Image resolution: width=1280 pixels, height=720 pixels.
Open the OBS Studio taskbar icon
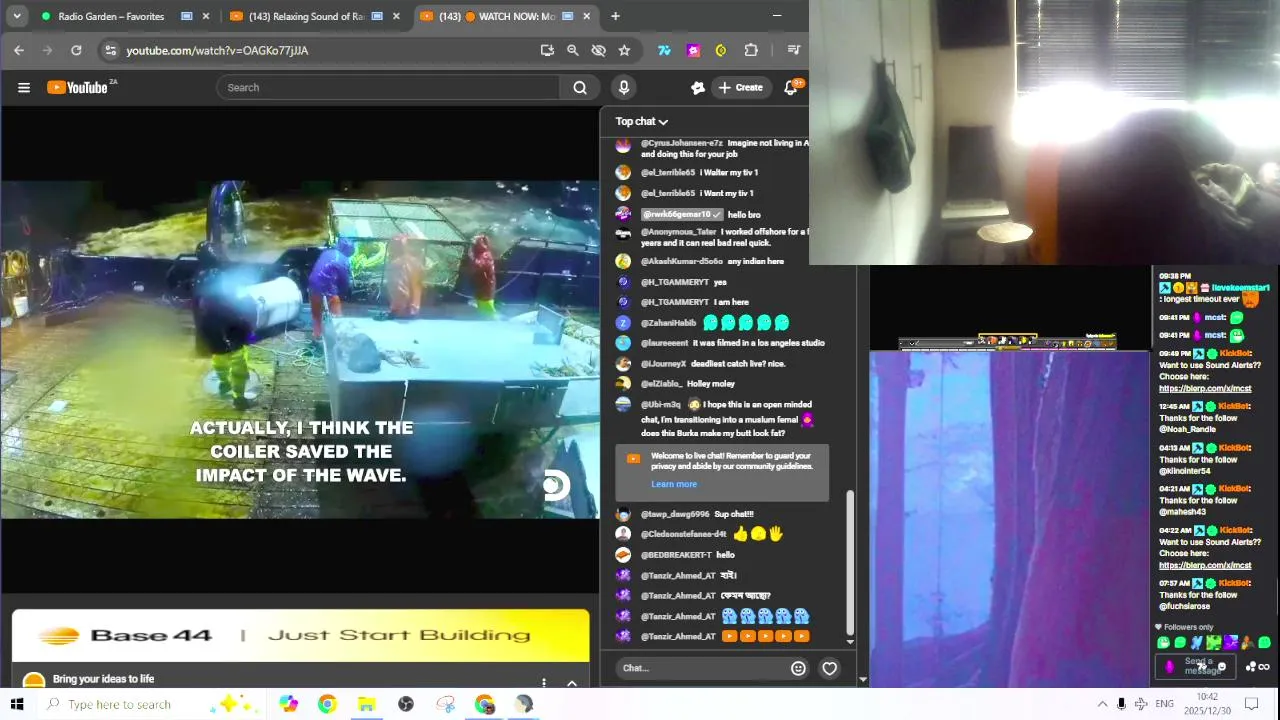click(x=406, y=704)
